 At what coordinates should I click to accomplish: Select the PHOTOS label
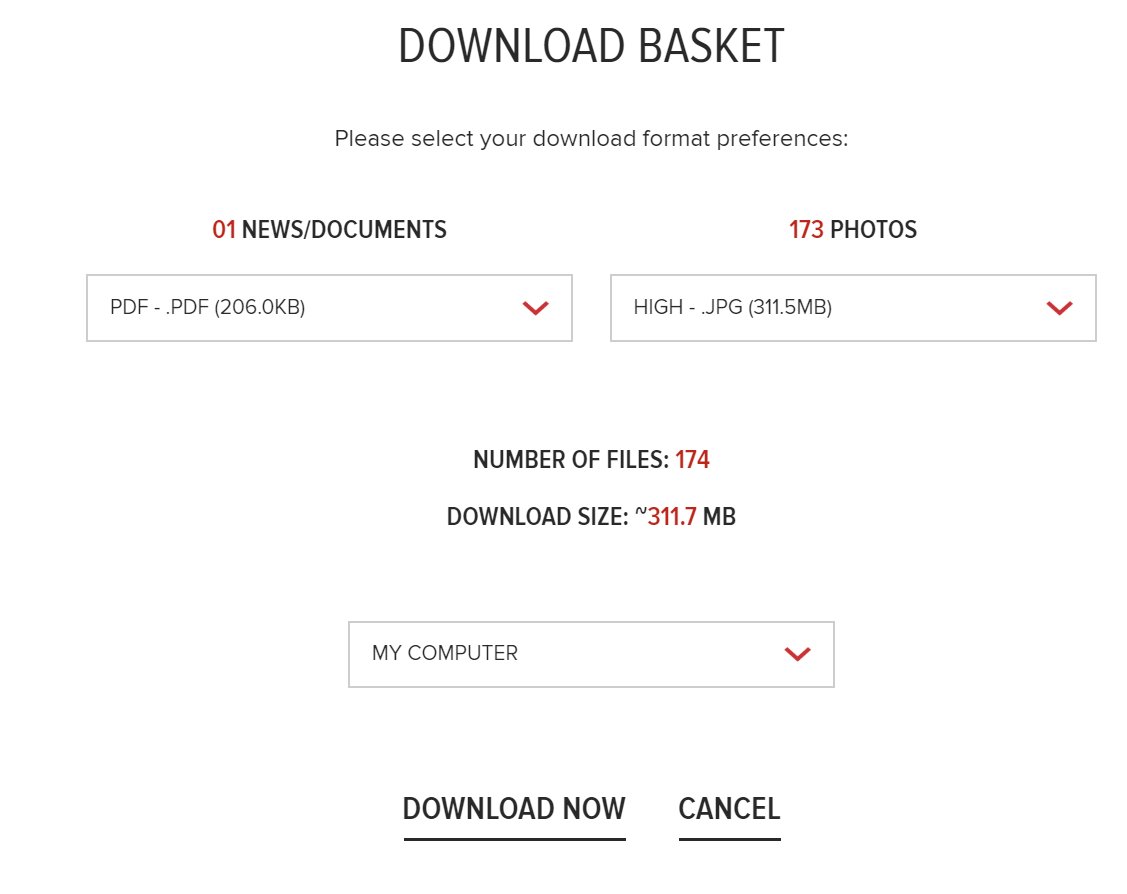click(873, 230)
